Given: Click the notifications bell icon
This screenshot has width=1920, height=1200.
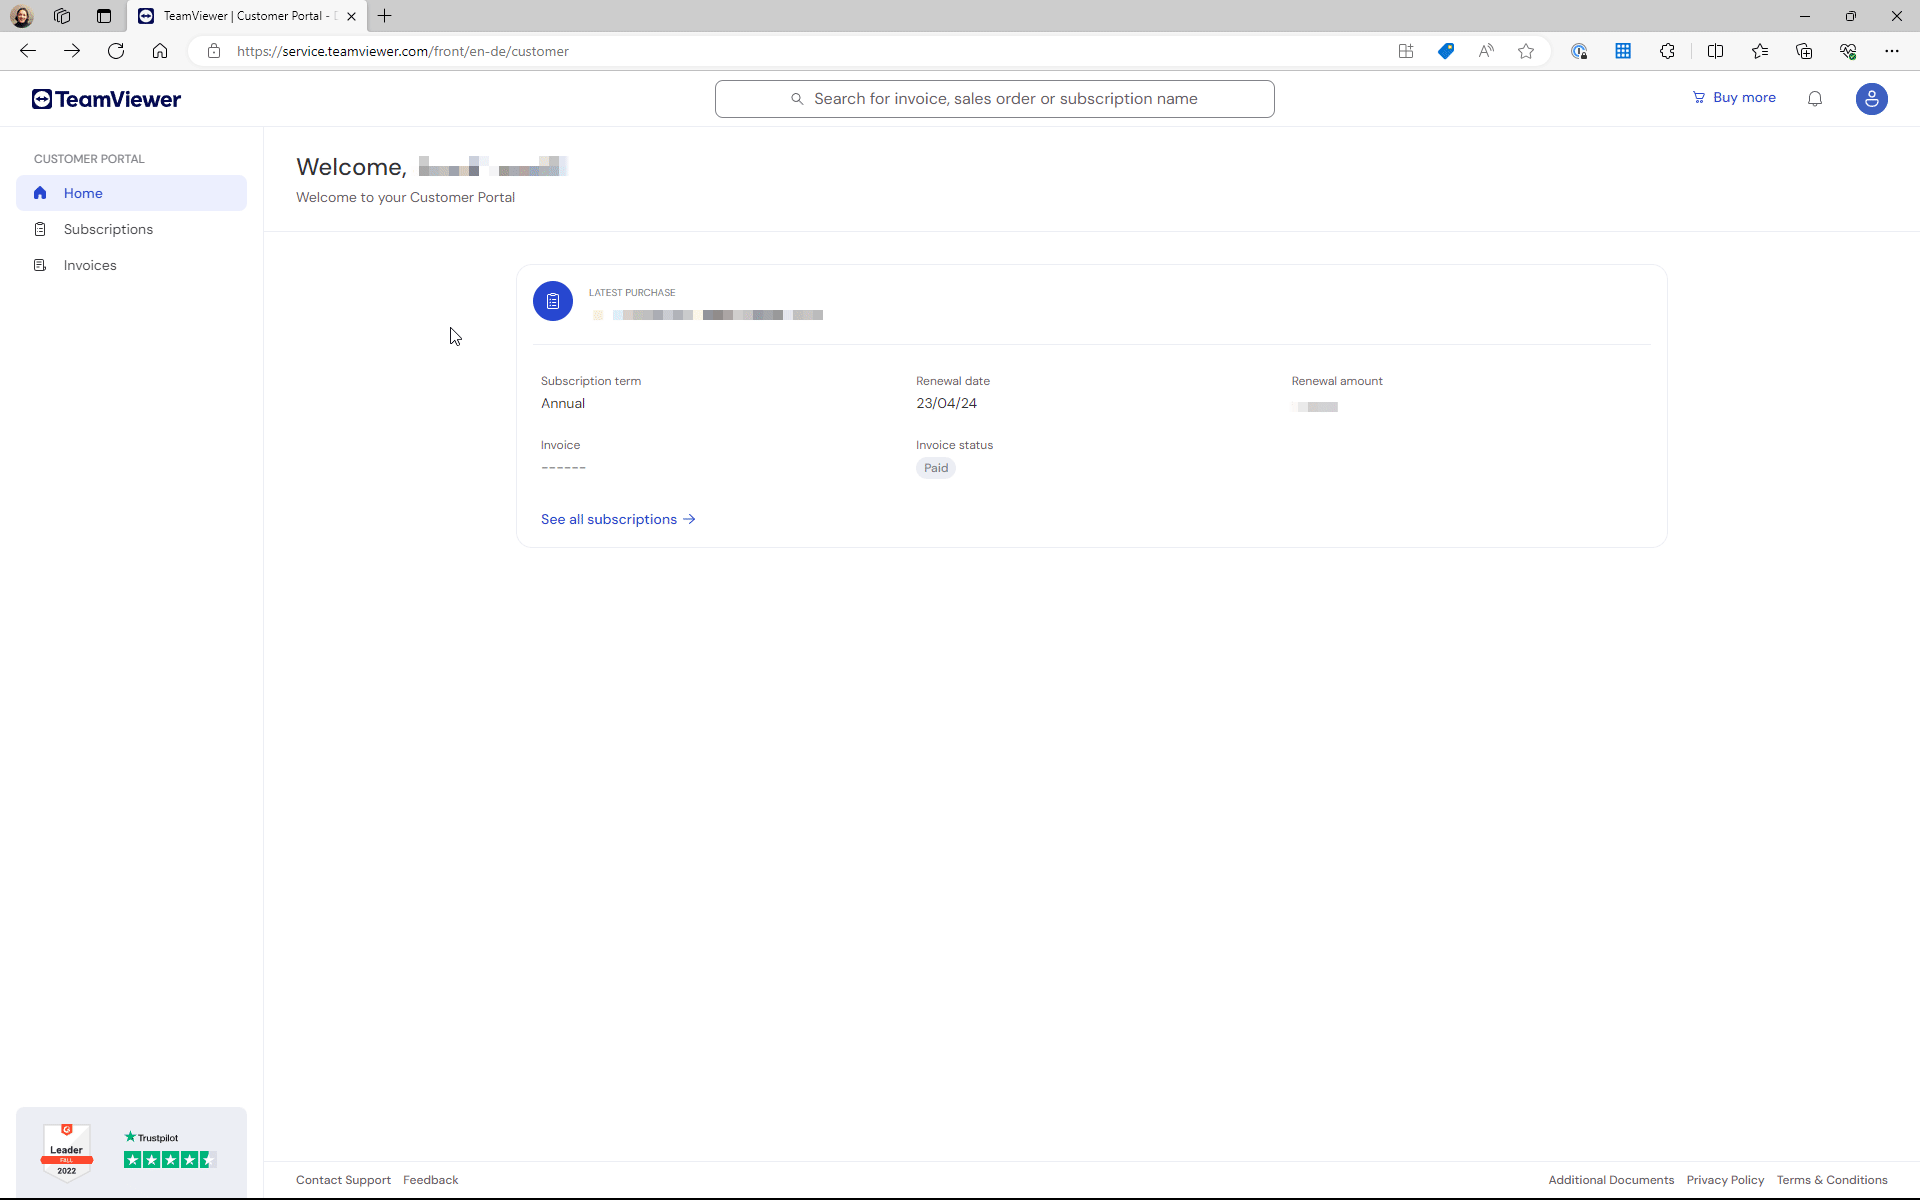Looking at the screenshot, I should 1815,98.
